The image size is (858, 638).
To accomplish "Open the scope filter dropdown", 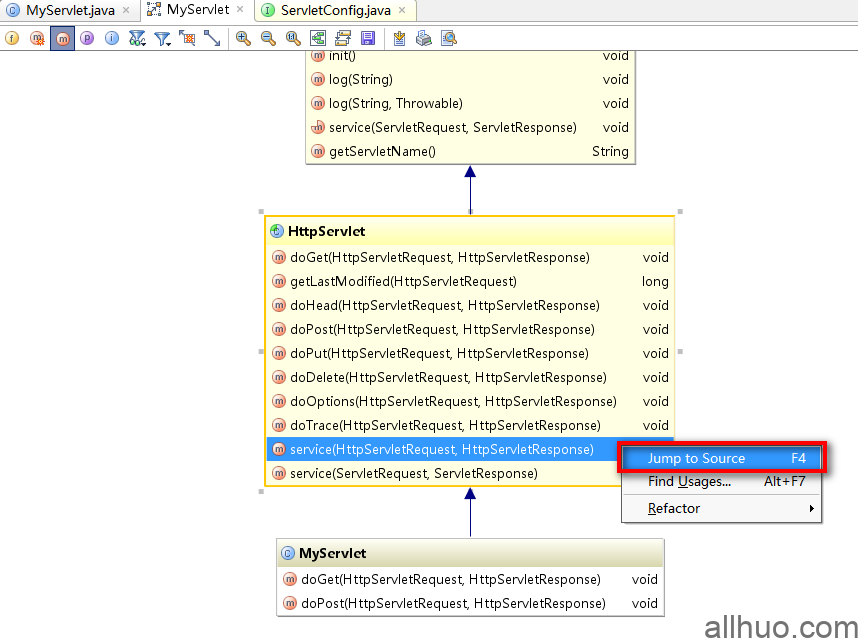I will [x=162, y=38].
